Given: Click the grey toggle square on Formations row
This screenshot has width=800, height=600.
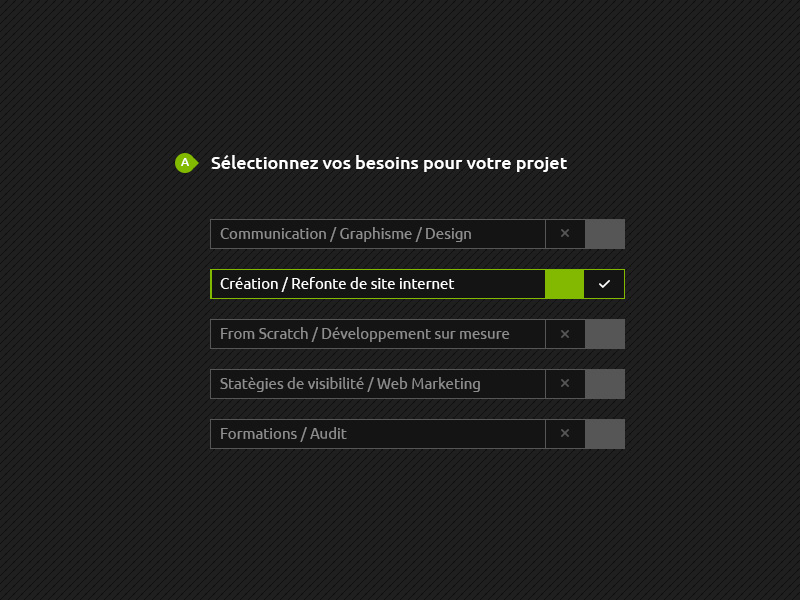Looking at the screenshot, I should click(604, 434).
